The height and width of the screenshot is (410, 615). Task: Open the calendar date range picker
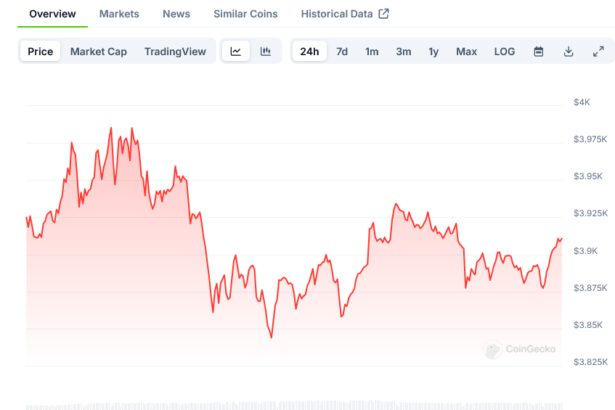(x=538, y=51)
